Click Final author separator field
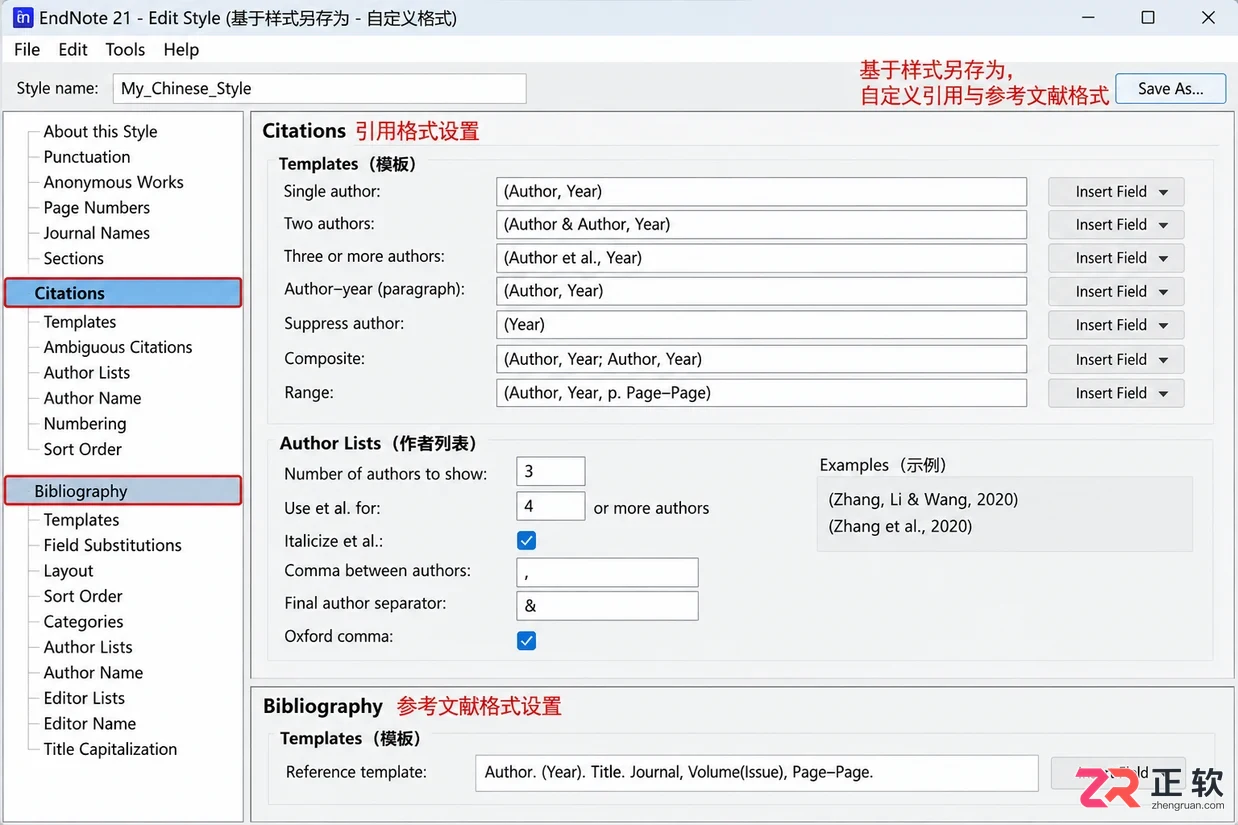1238x825 pixels. click(x=607, y=605)
